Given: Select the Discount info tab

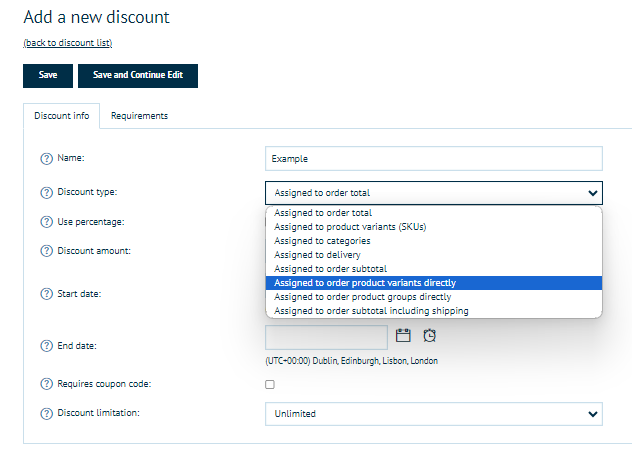Looking at the screenshot, I should [x=61, y=116].
